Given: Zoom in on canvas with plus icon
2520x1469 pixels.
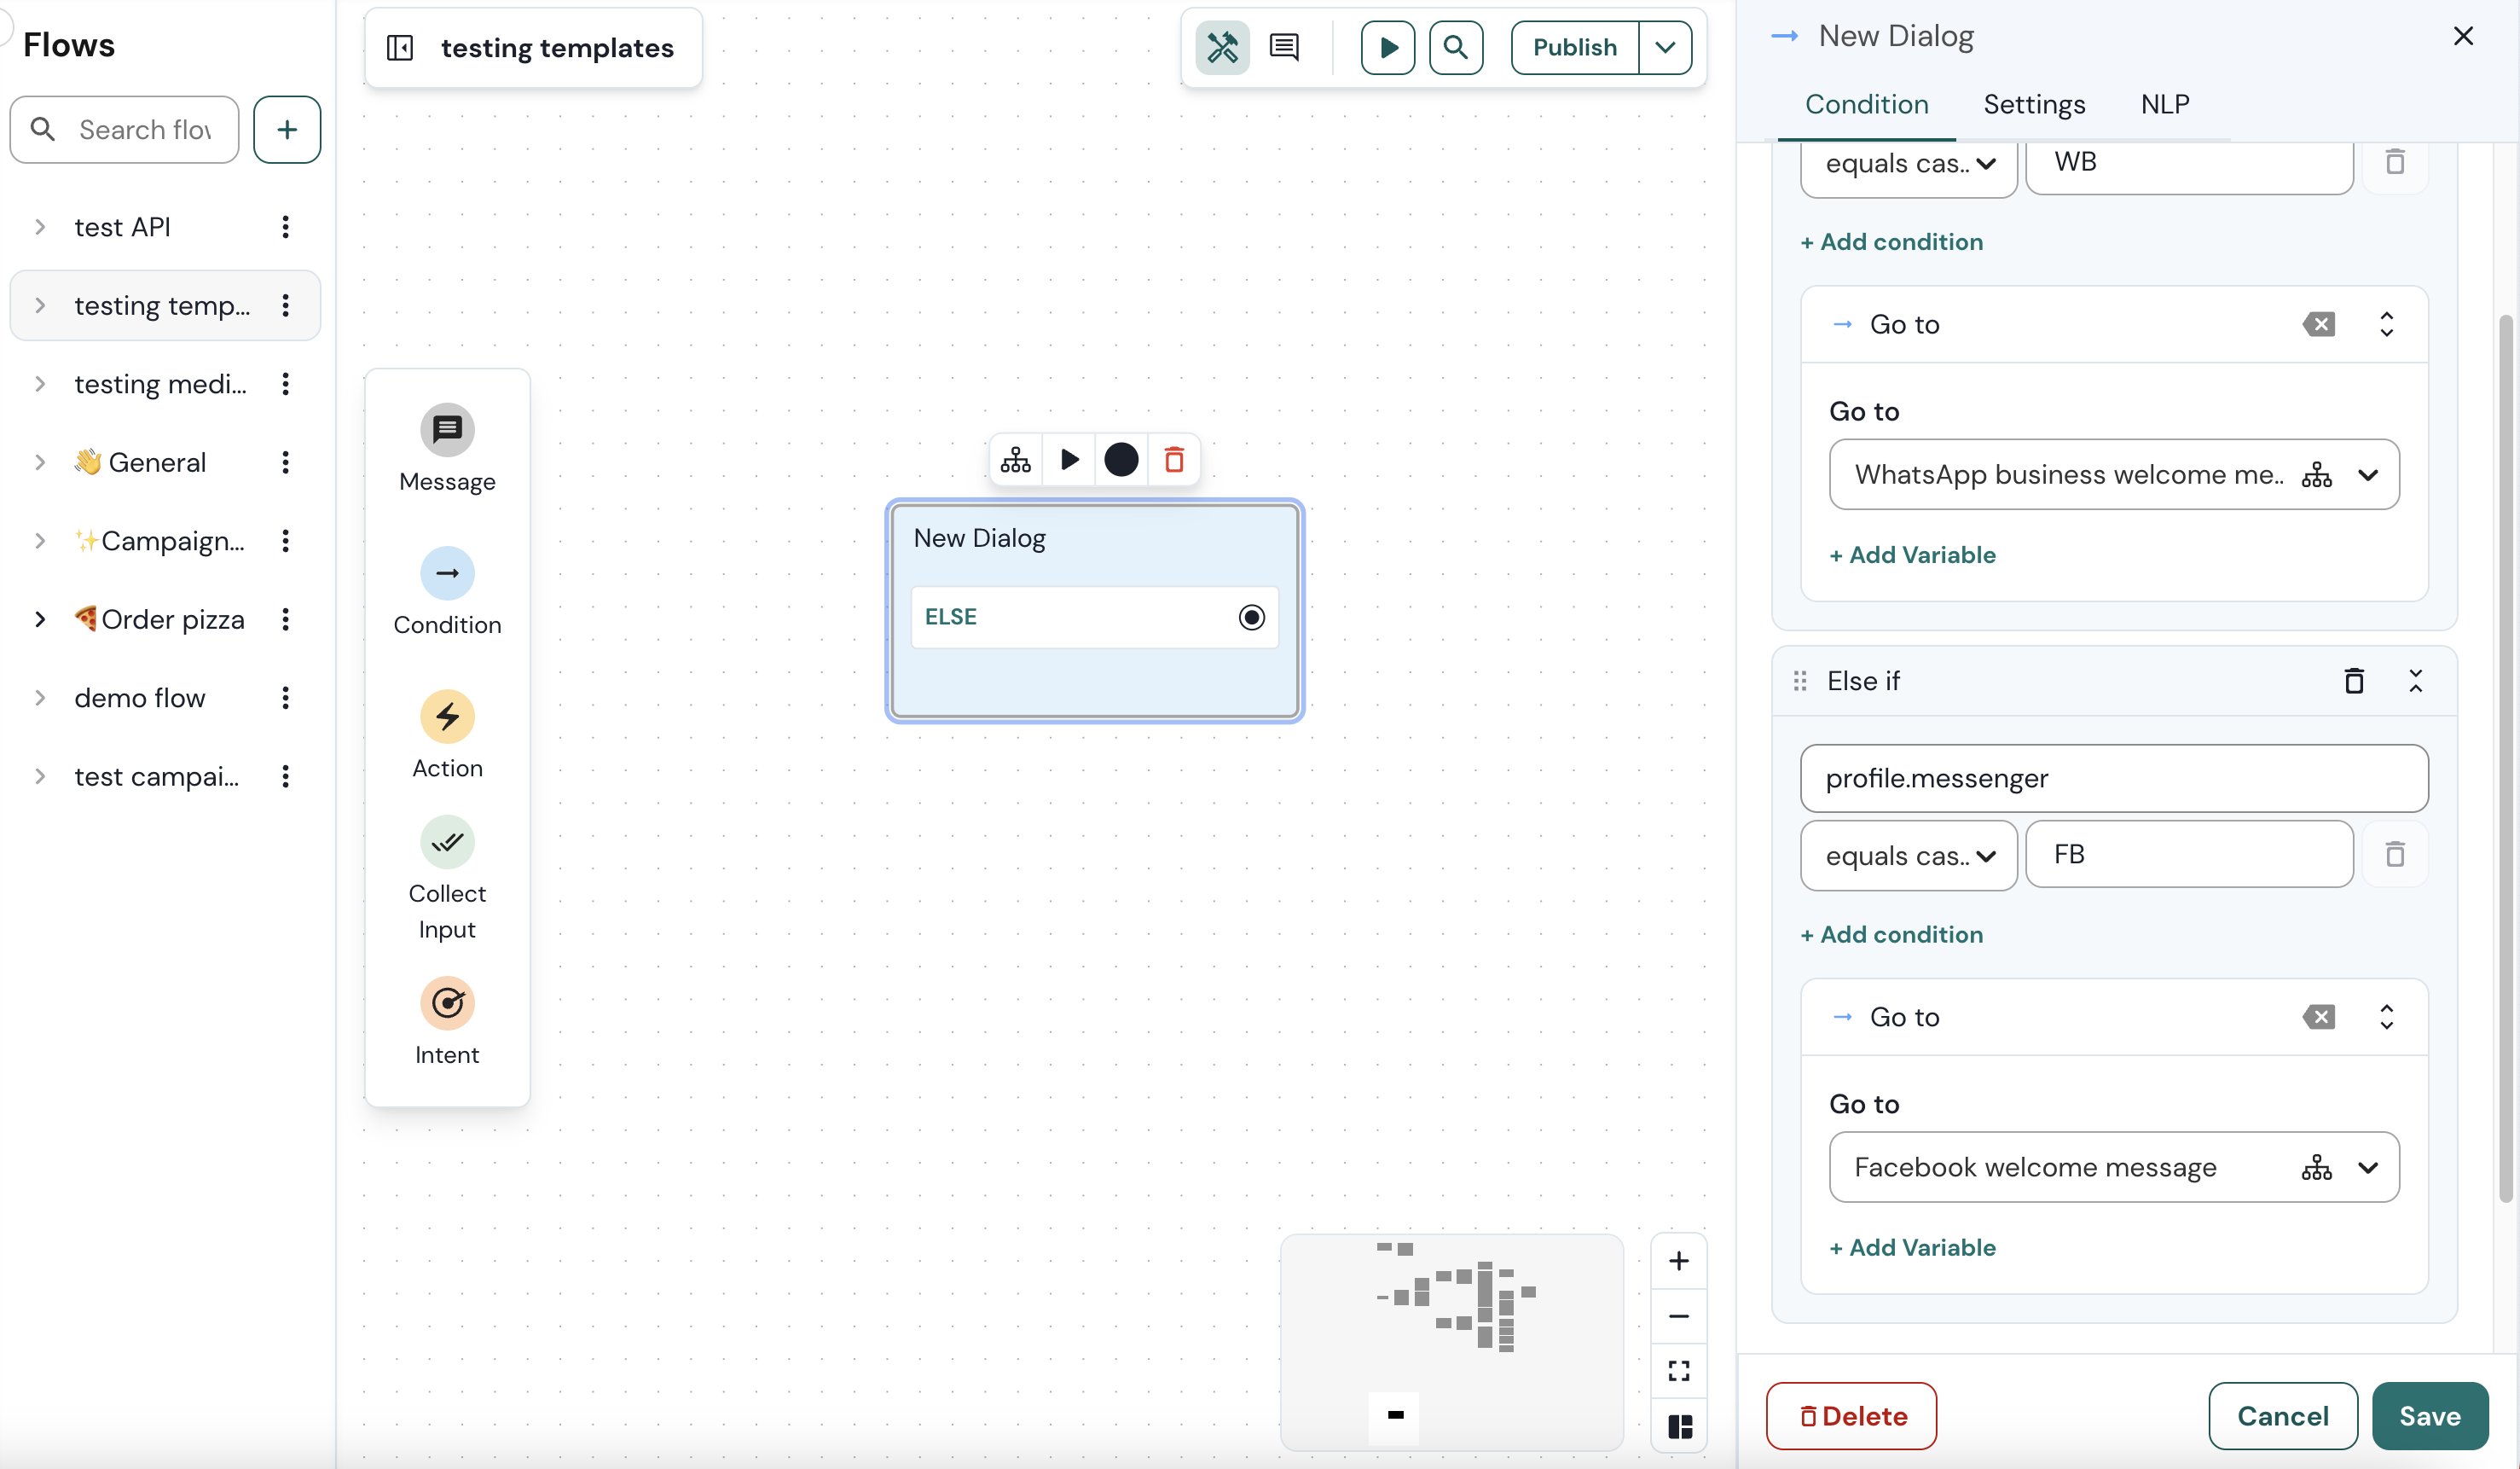Looking at the screenshot, I should [x=1679, y=1260].
